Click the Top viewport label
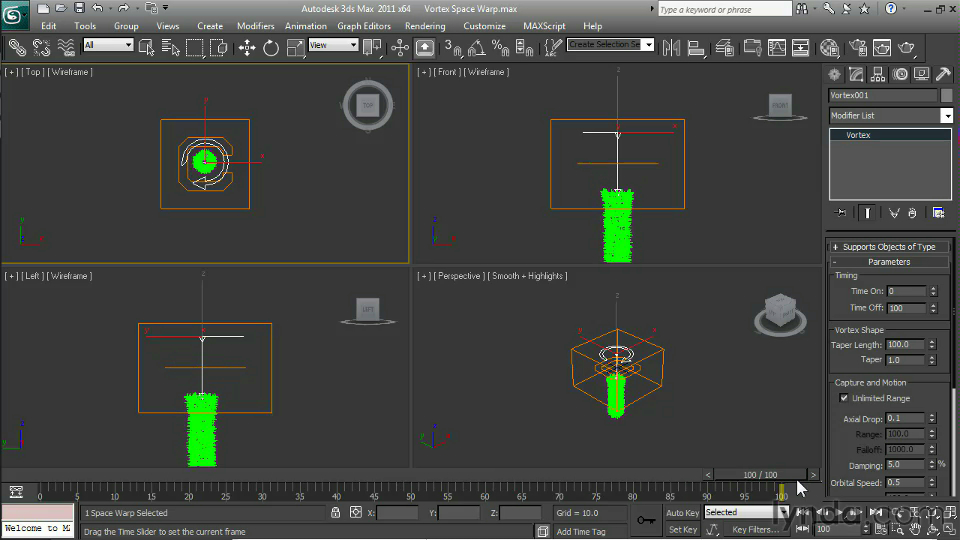960x540 pixels. click(33, 72)
